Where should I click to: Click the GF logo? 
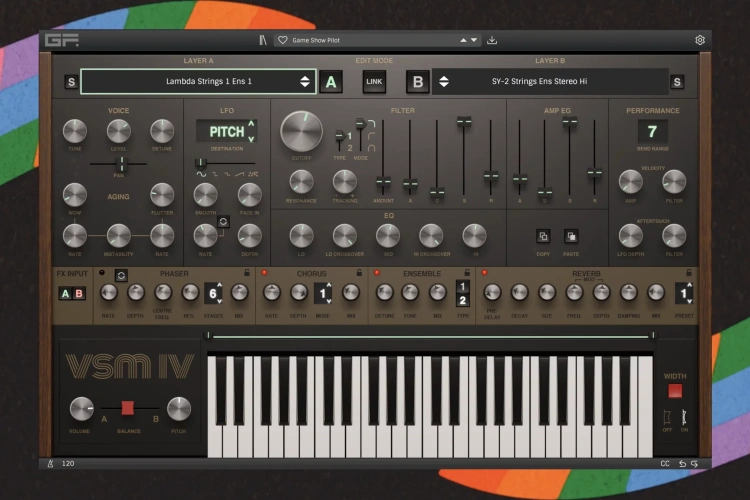point(62,40)
